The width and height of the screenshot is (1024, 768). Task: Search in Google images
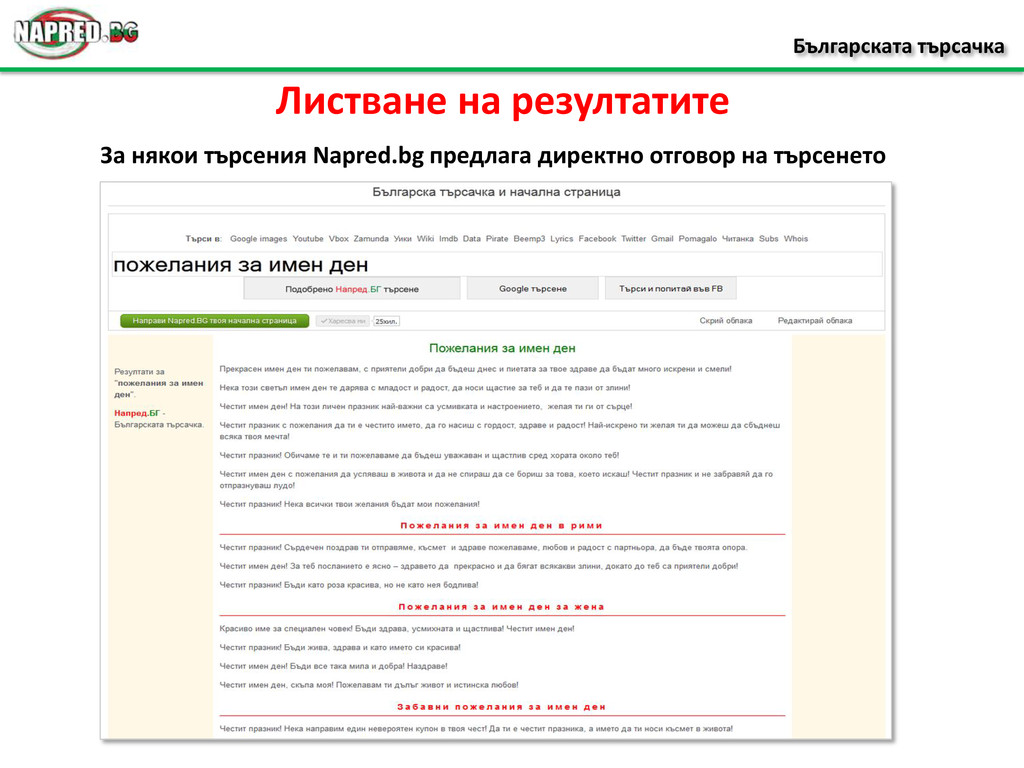pyautogui.click(x=258, y=239)
